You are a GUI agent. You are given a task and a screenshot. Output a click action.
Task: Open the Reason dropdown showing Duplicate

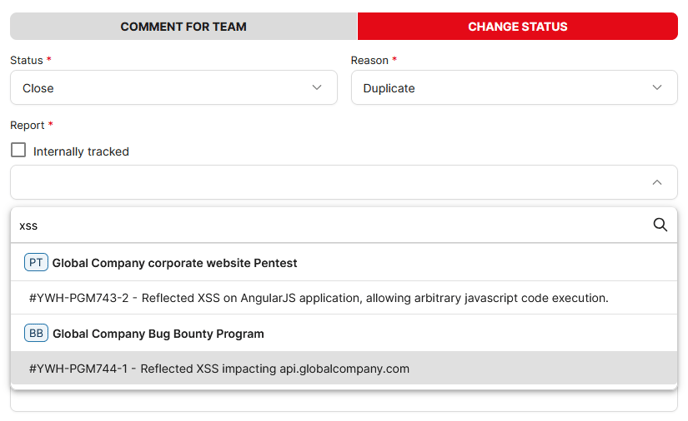[514, 88]
